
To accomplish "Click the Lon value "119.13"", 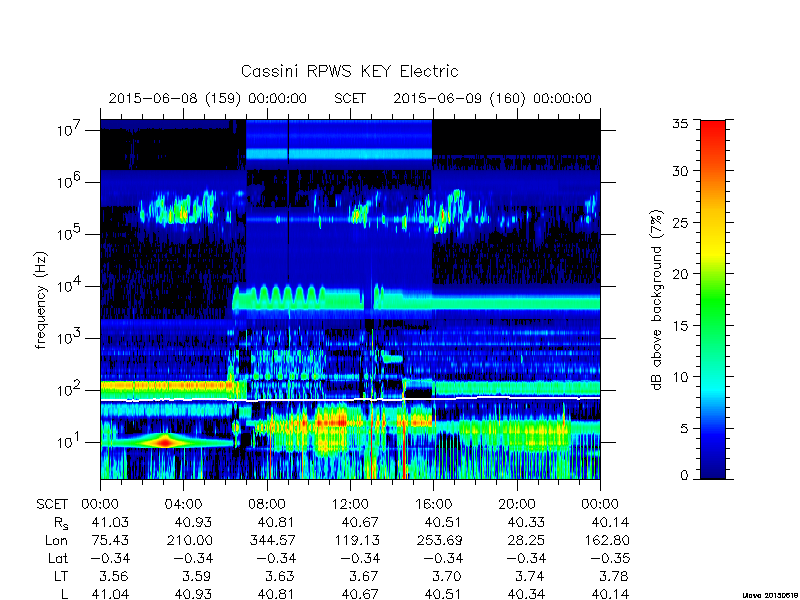I will click(356, 540).
